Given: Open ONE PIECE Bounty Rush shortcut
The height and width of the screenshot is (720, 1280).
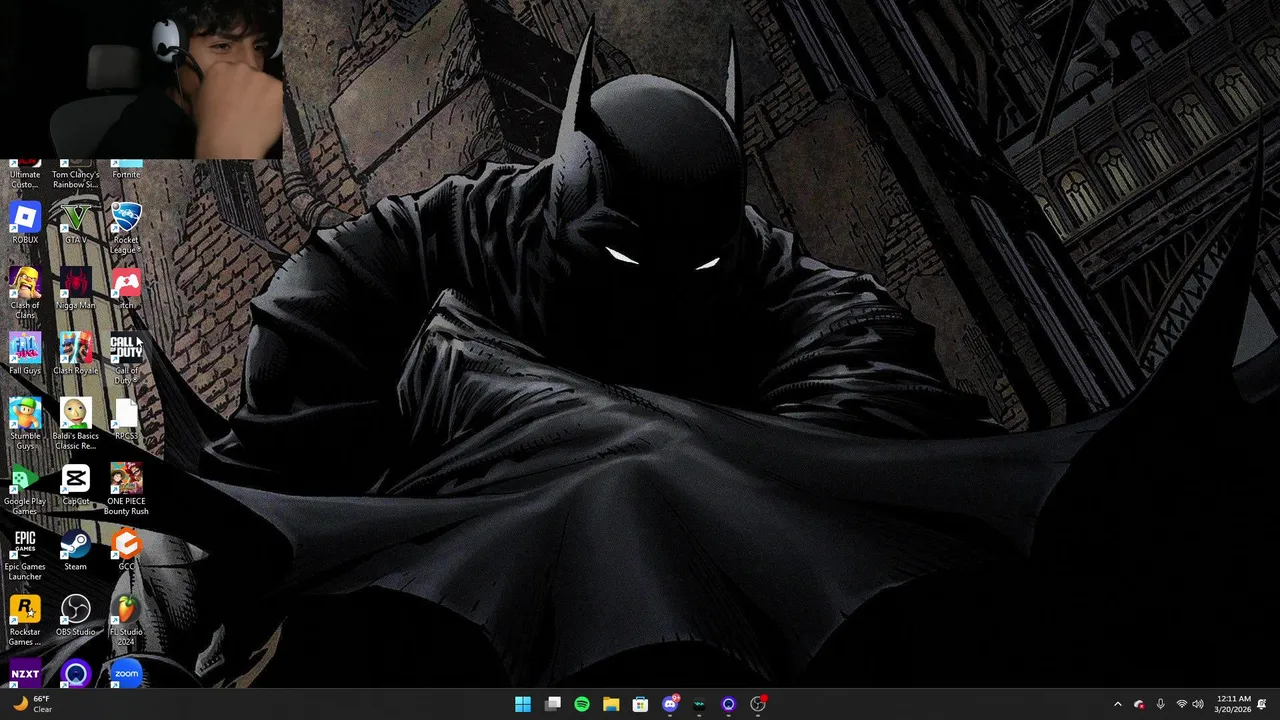Looking at the screenshot, I should pos(126,490).
